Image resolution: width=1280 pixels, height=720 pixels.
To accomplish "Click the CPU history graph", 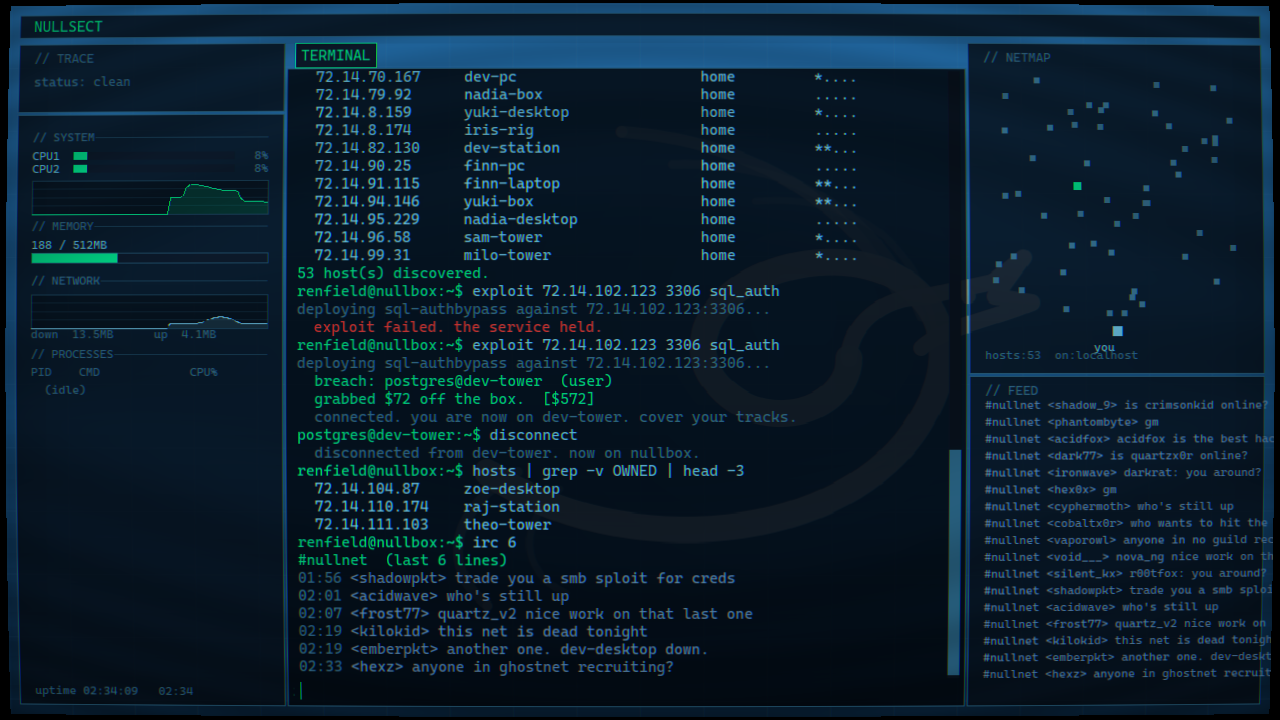I will click(150, 198).
